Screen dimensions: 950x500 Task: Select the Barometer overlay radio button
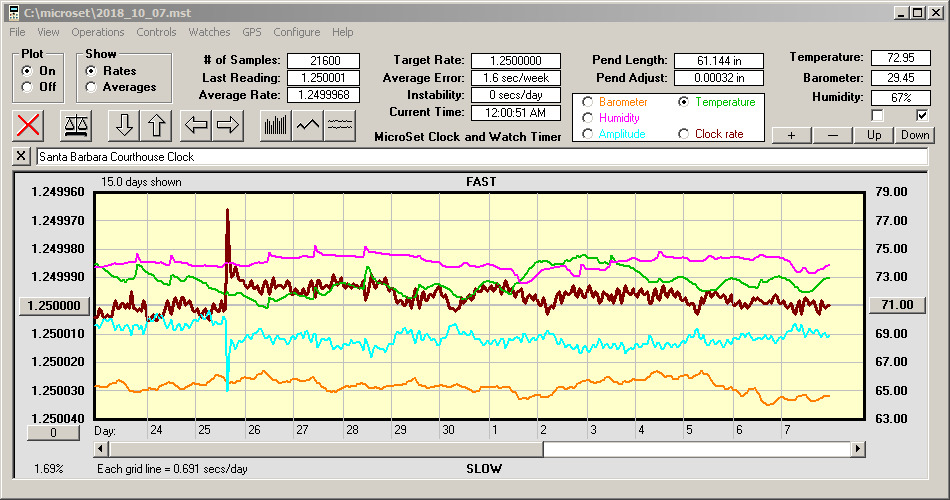point(587,102)
